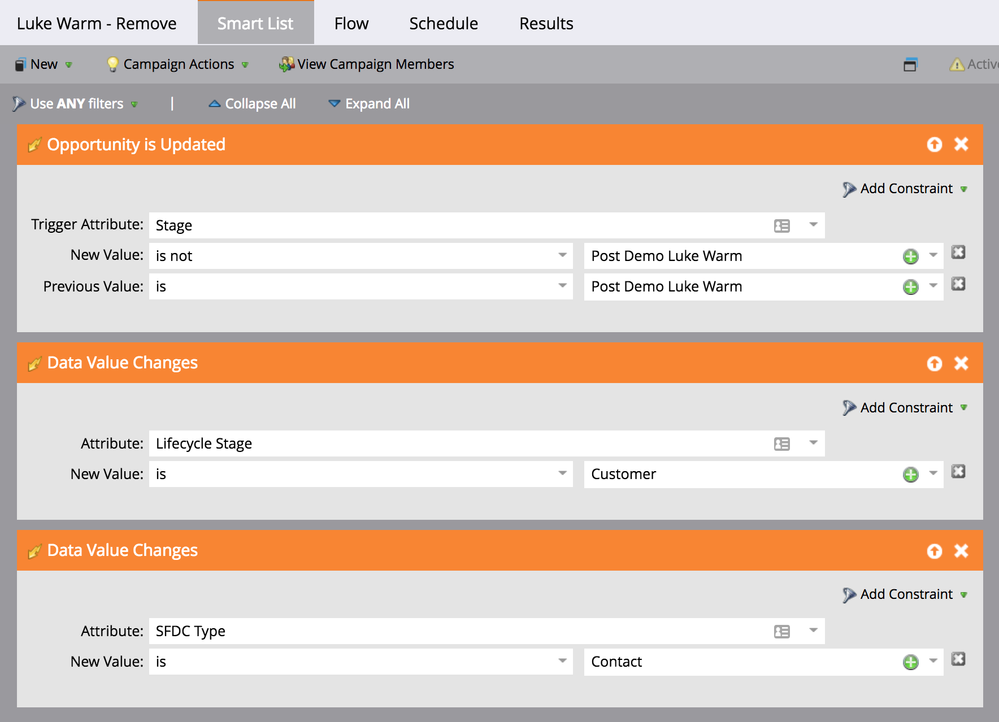999x722 pixels.
Task: Open the Schedule tab
Action: (x=443, y=23)
